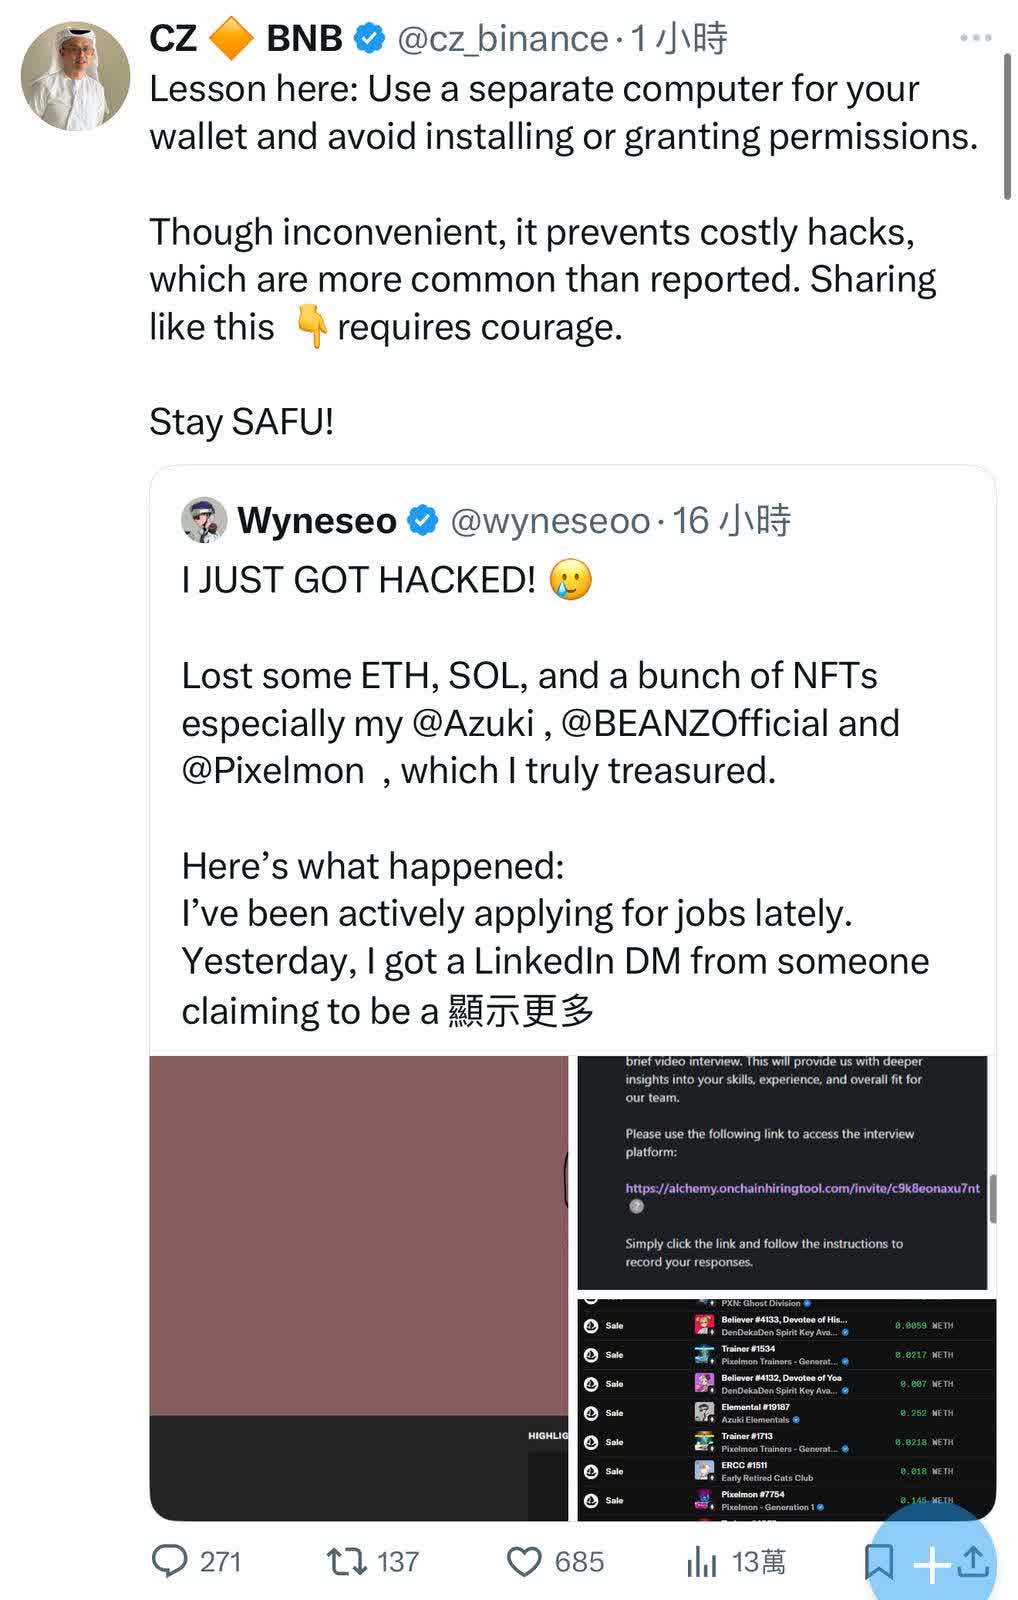Tap the share upload icon
The image size is (1018, 1600).
coord(973,1562)
